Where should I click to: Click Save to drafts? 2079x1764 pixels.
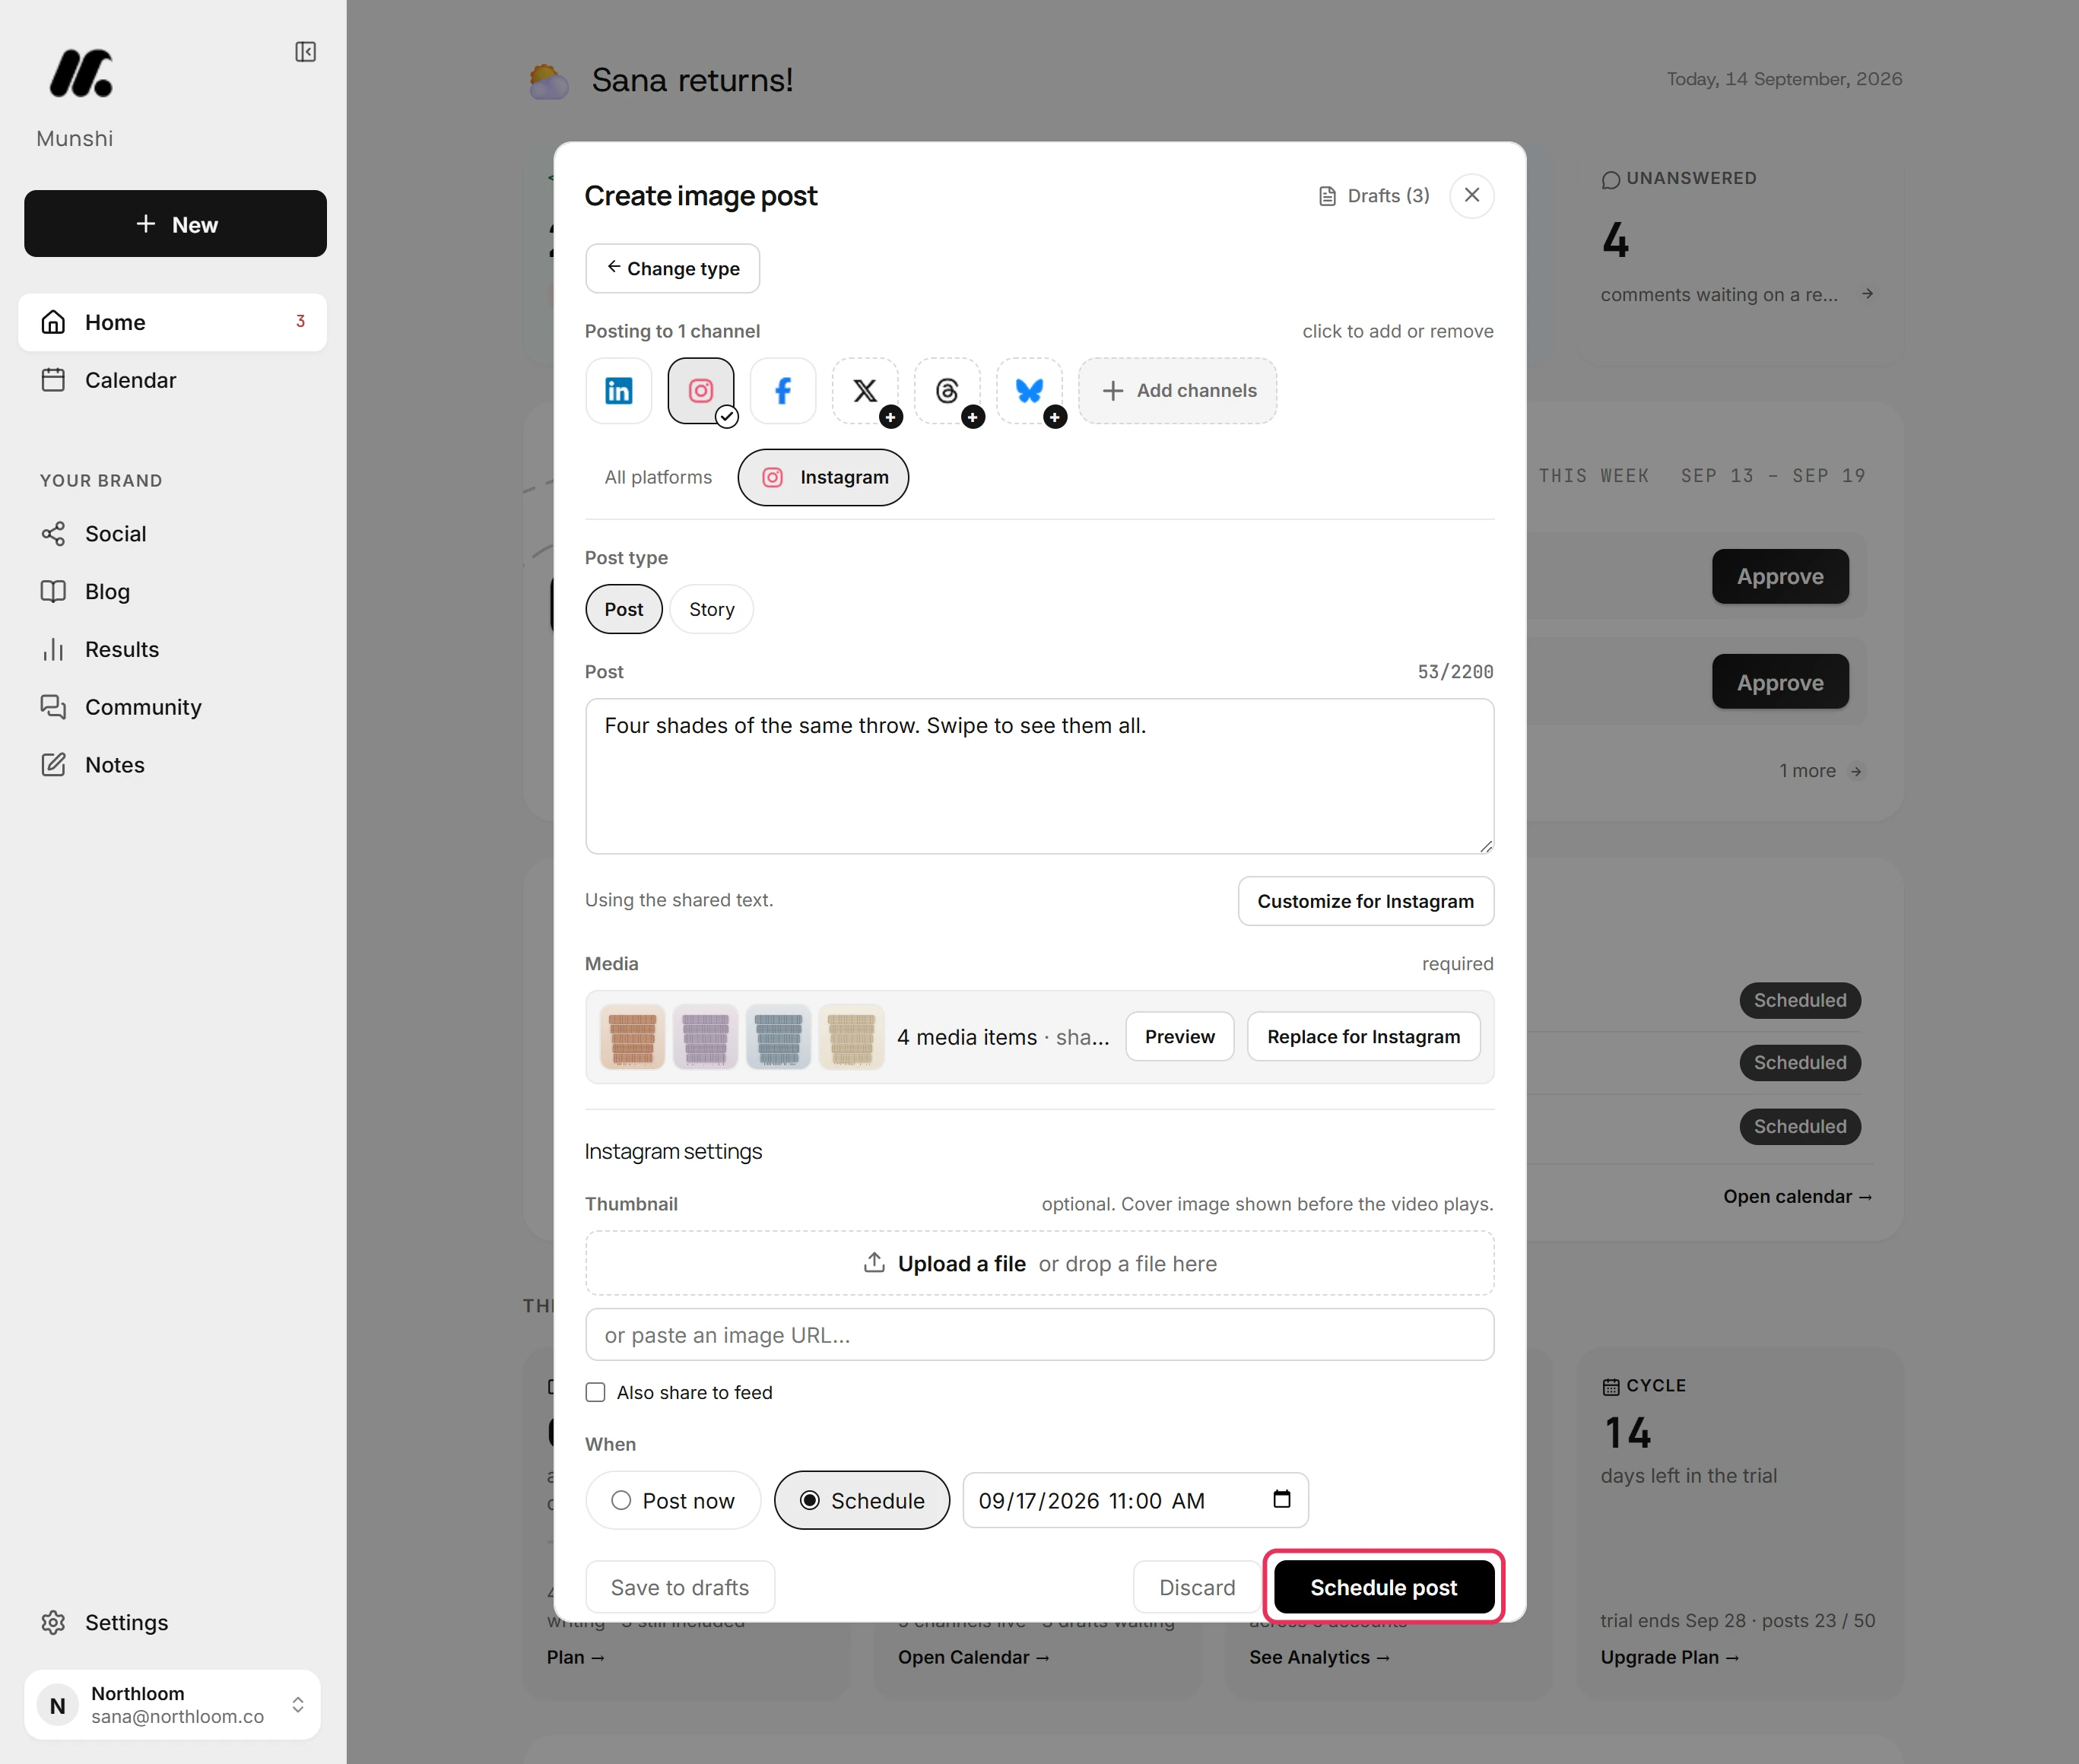coord(680,1587)
